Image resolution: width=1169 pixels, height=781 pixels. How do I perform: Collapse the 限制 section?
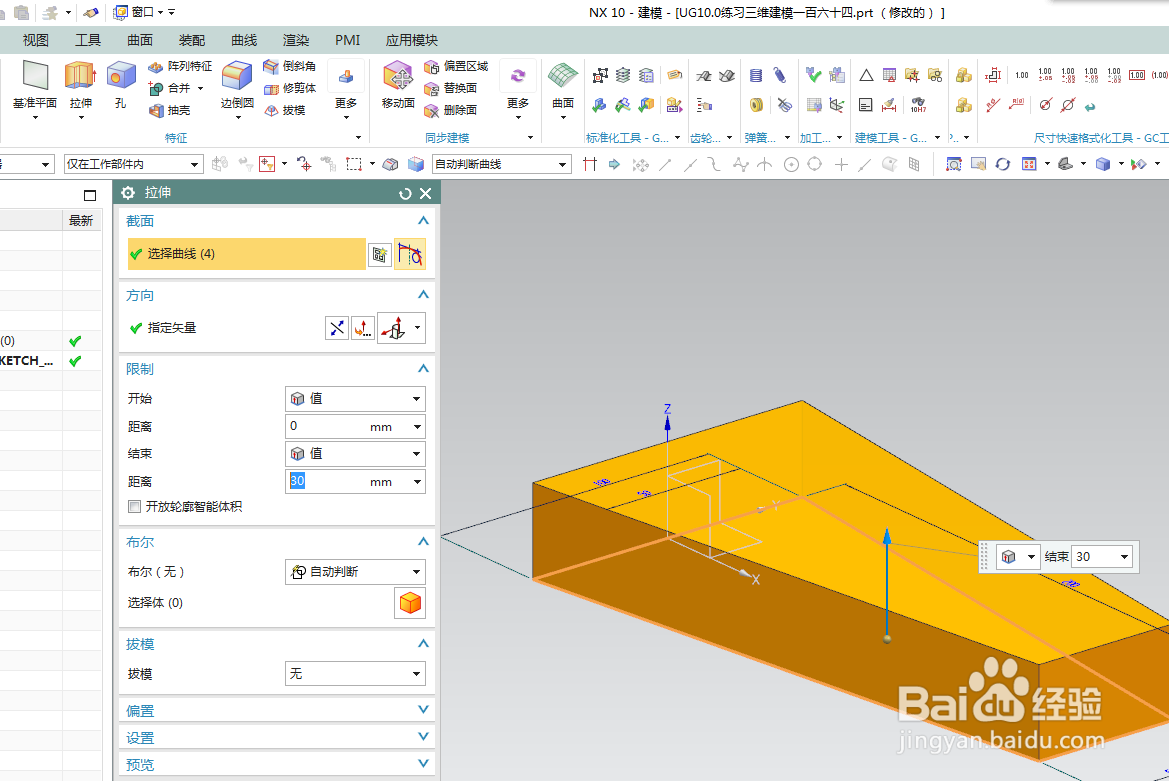pyautogui.click(x=423, y=369)
